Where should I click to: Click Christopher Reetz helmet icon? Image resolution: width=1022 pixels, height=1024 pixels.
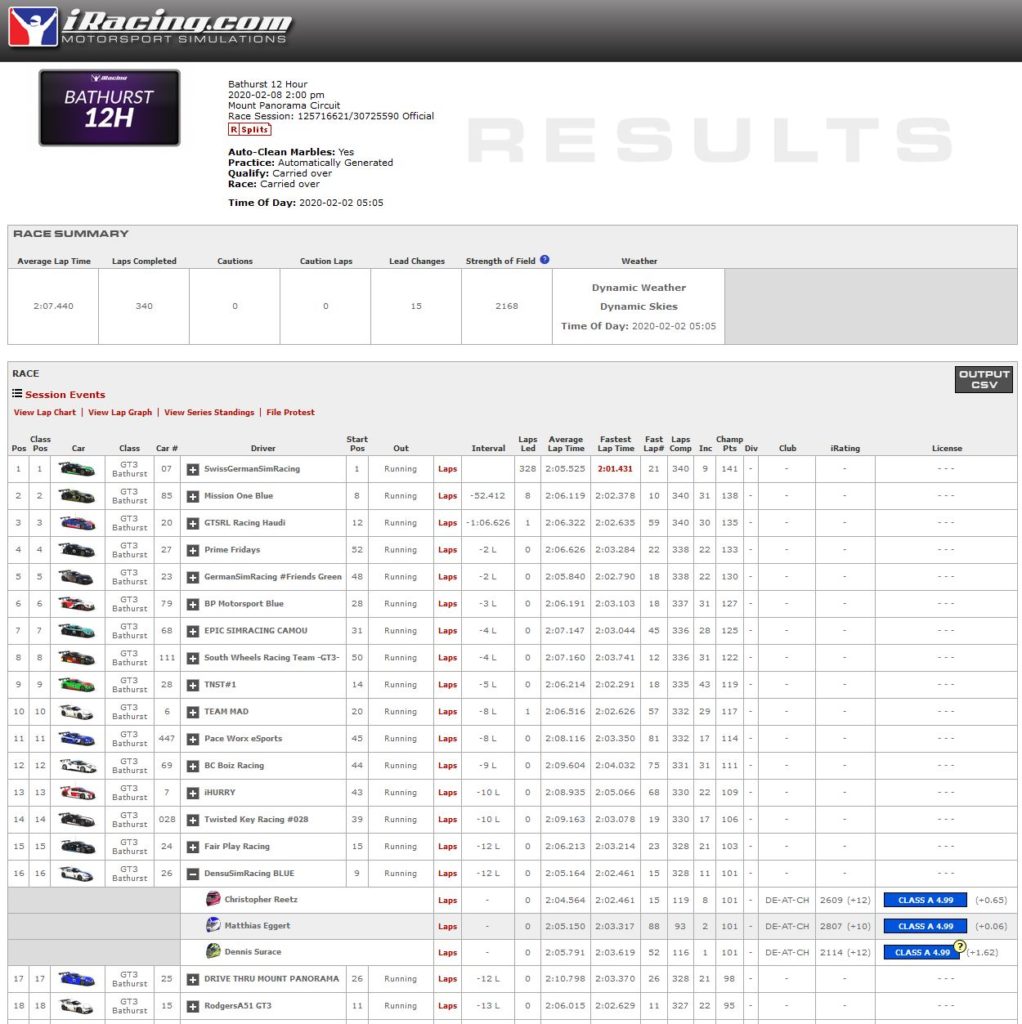(213, 899)
